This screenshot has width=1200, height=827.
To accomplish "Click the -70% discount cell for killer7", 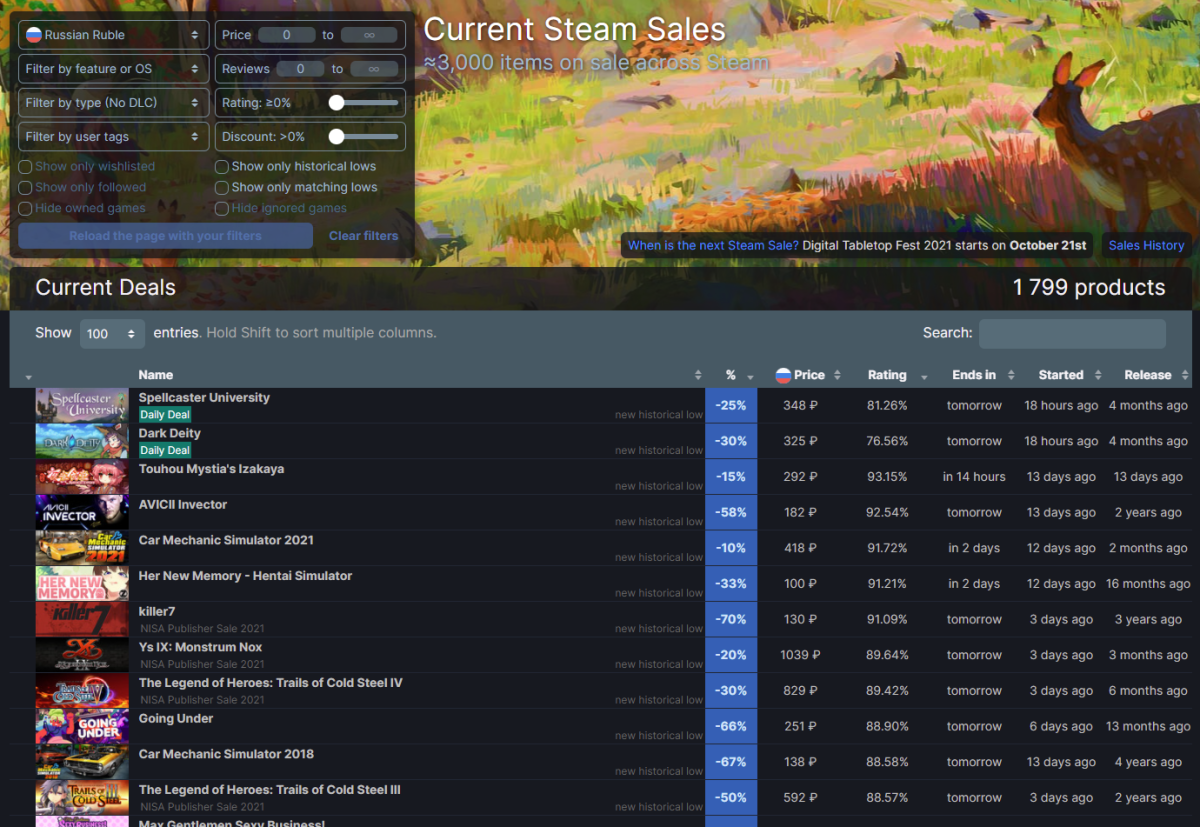I will (732, 620).
